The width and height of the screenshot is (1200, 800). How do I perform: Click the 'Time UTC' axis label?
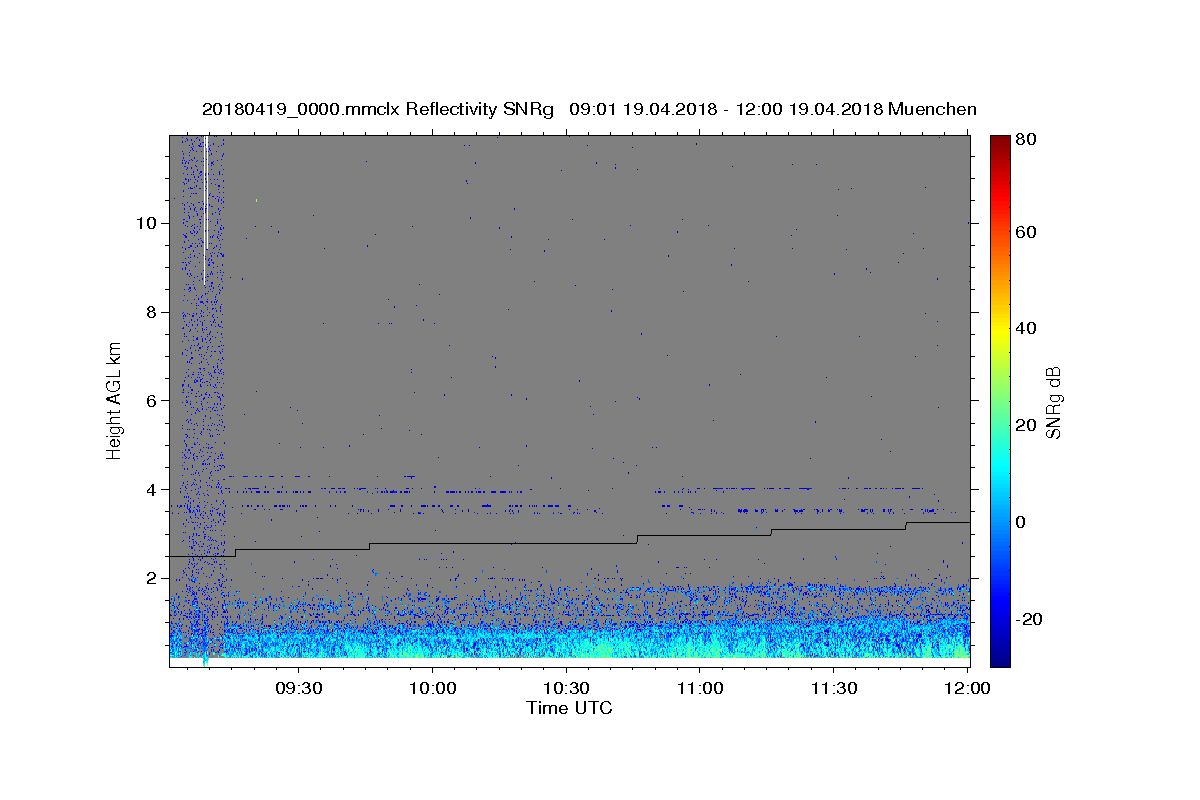pyautogui.click(x=569, y=708)
